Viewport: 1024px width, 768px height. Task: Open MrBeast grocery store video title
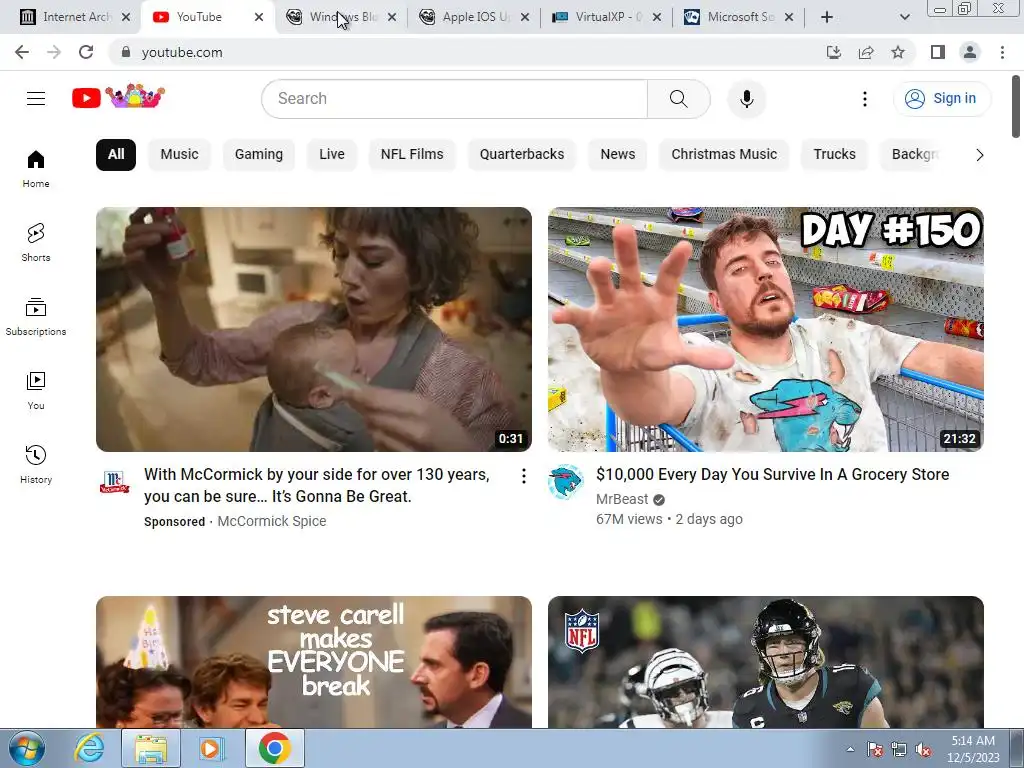772,475
